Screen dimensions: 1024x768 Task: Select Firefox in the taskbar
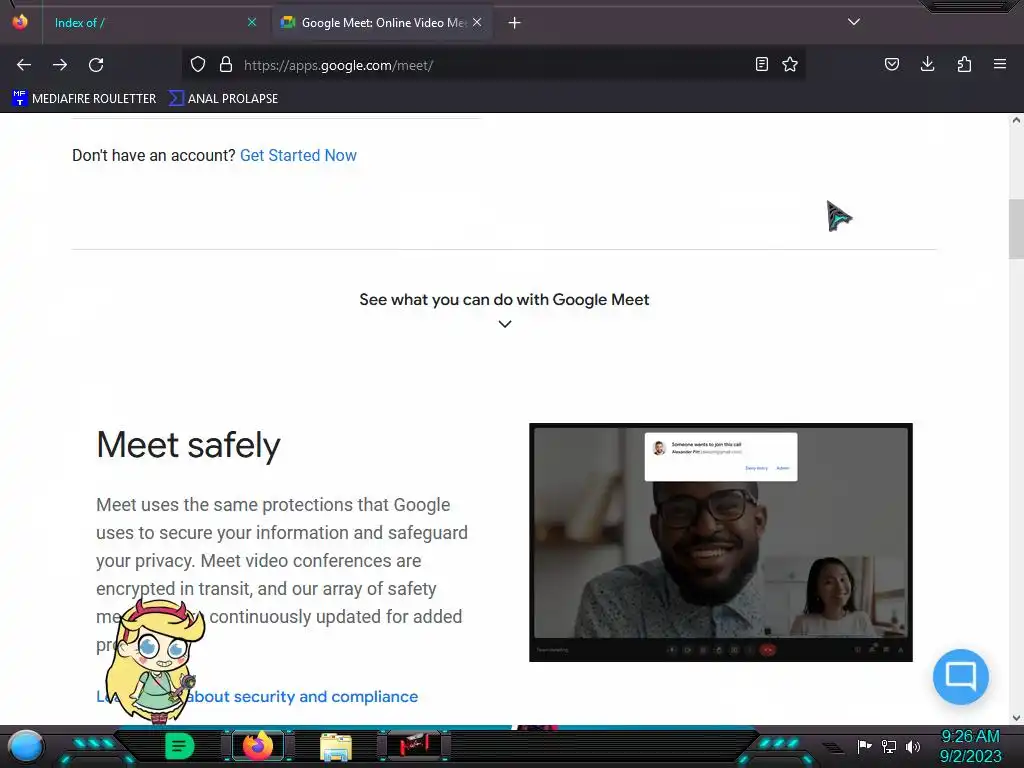click(x=258, y=746)
